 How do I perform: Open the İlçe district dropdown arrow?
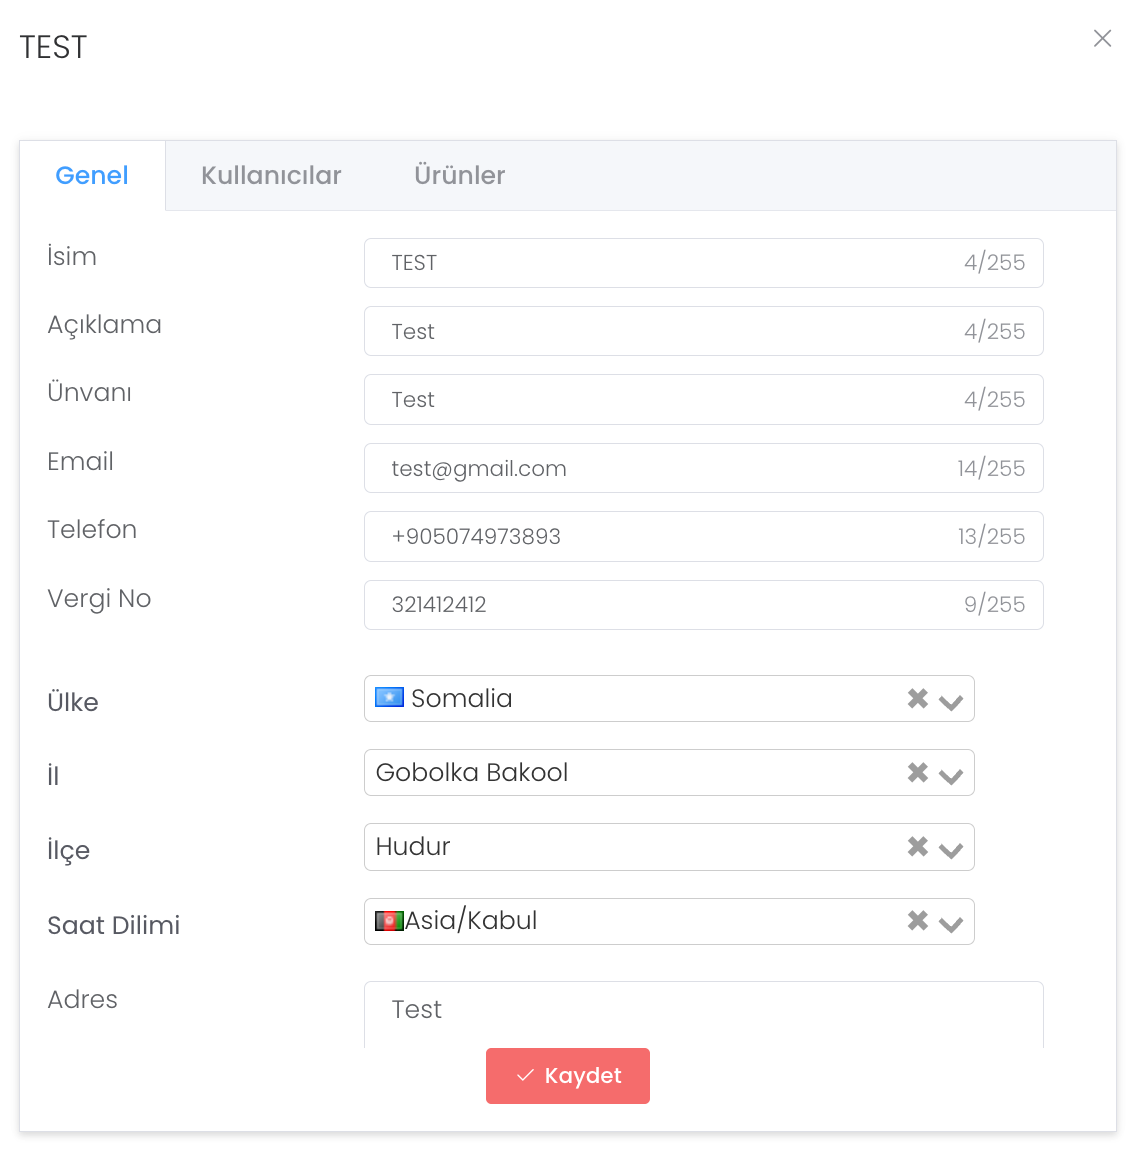[x=951, y=849]
